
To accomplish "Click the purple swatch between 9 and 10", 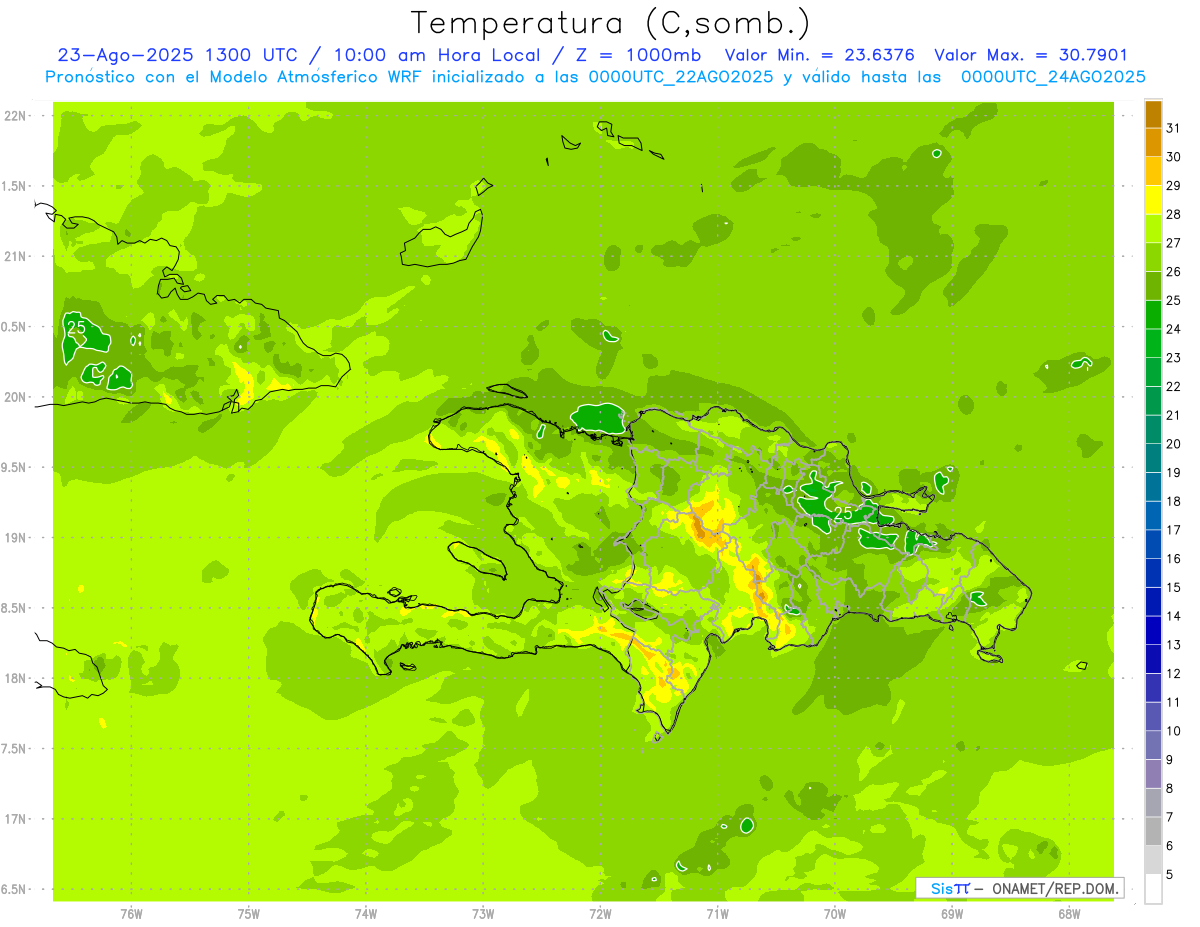I will [1153, 745].
